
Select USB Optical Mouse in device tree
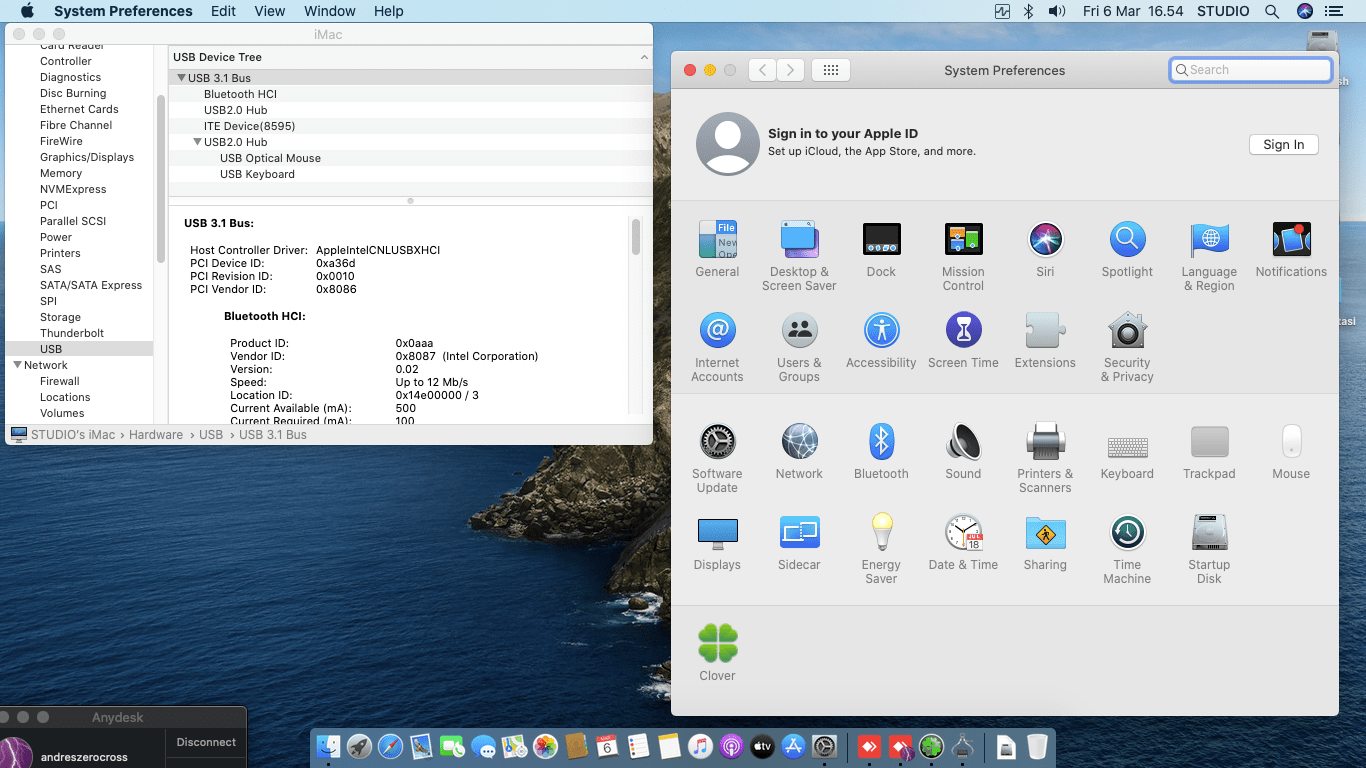(410, 158)
